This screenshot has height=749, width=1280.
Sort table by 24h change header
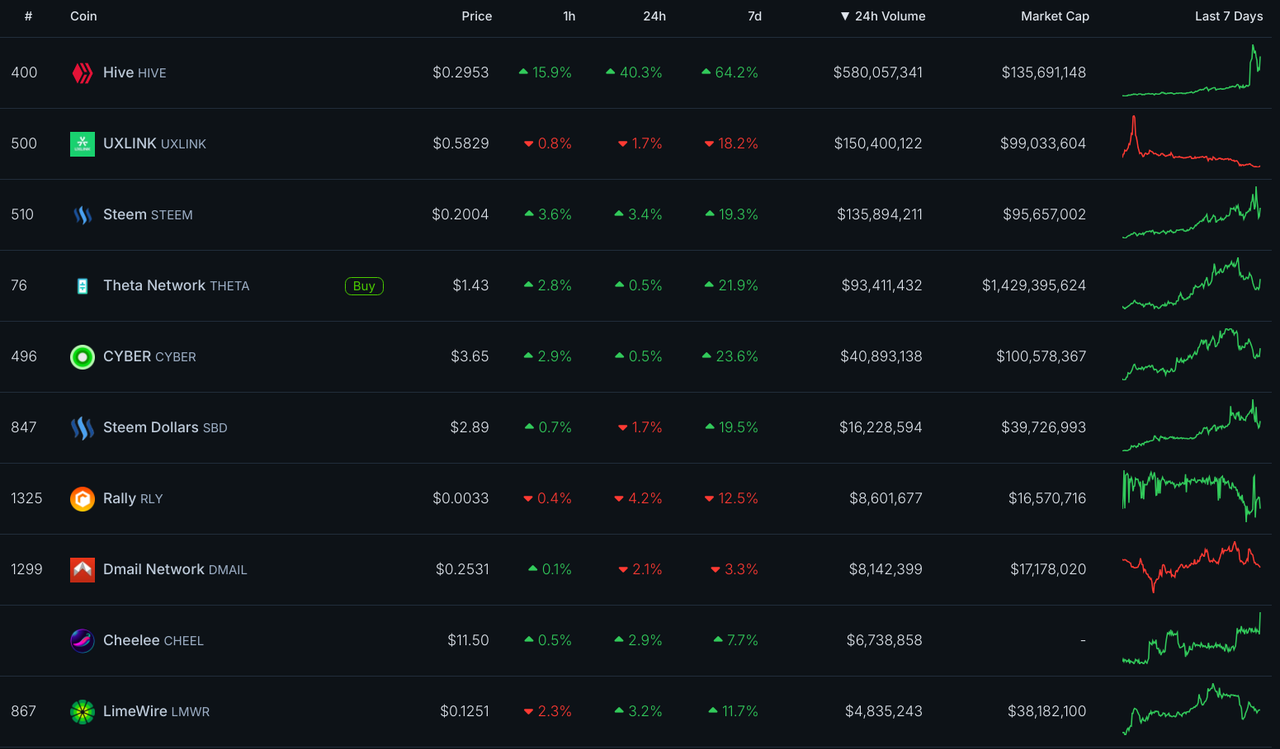654,16
